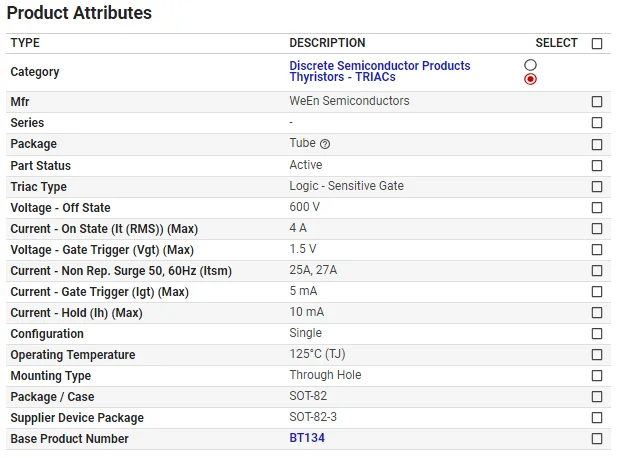The image size is (625, 458).
Task: Check the Package / Case SOT-82 checkbox
Action: pos(597,396)
